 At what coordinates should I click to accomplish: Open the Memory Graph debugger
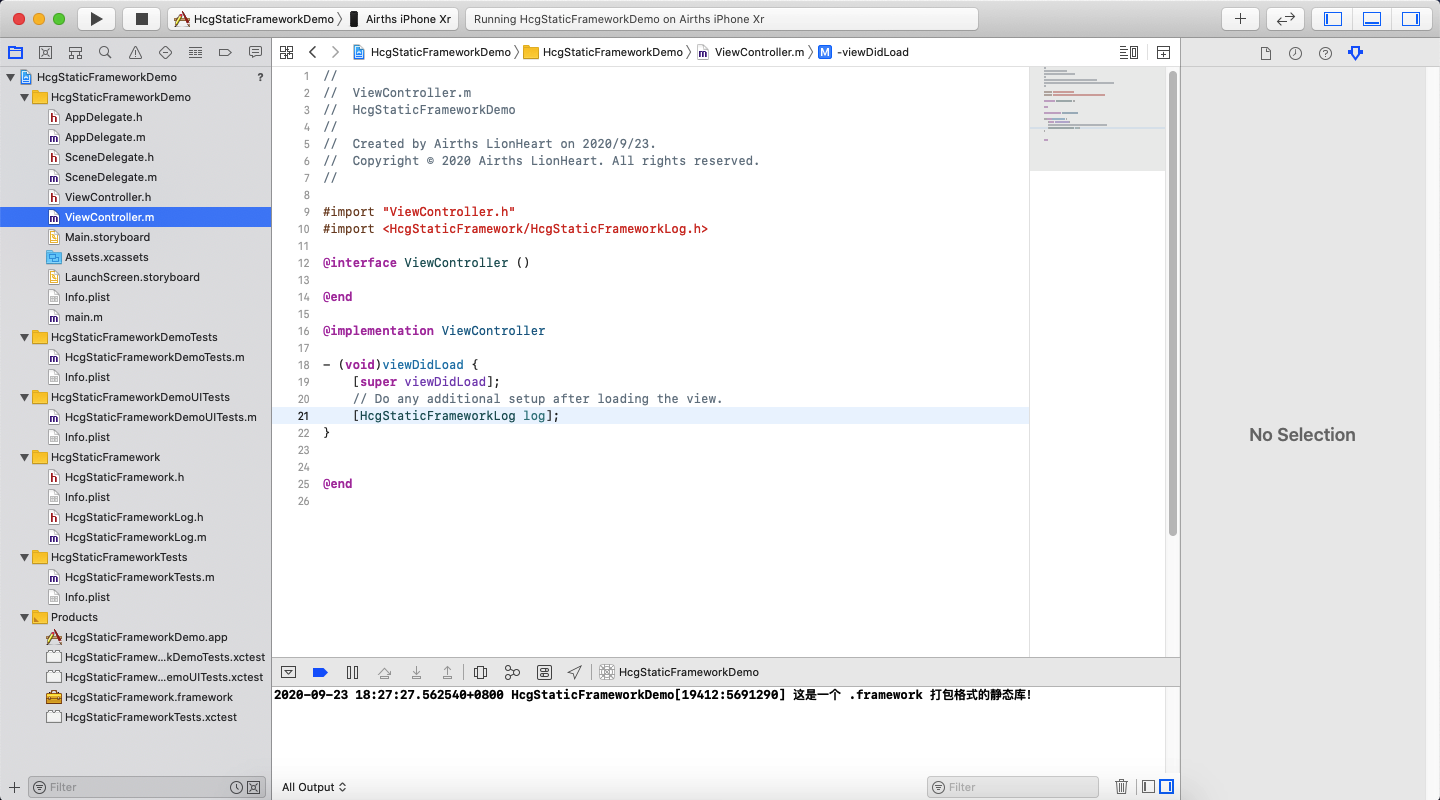(512, 672)
